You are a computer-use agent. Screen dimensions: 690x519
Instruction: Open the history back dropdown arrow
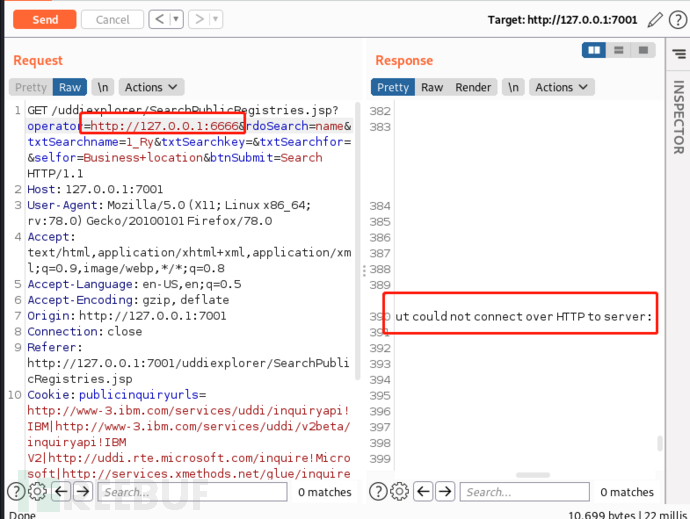coord(175,19)
